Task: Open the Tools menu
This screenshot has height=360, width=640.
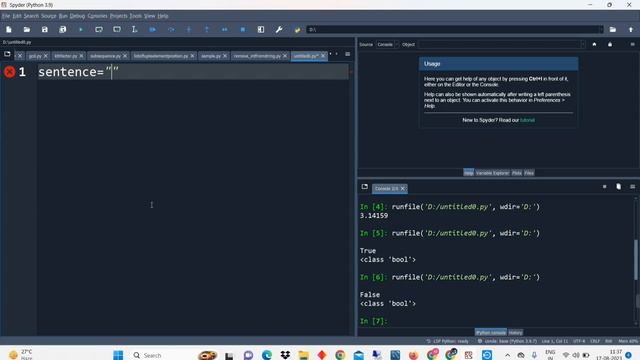Action: pos(136,16)
